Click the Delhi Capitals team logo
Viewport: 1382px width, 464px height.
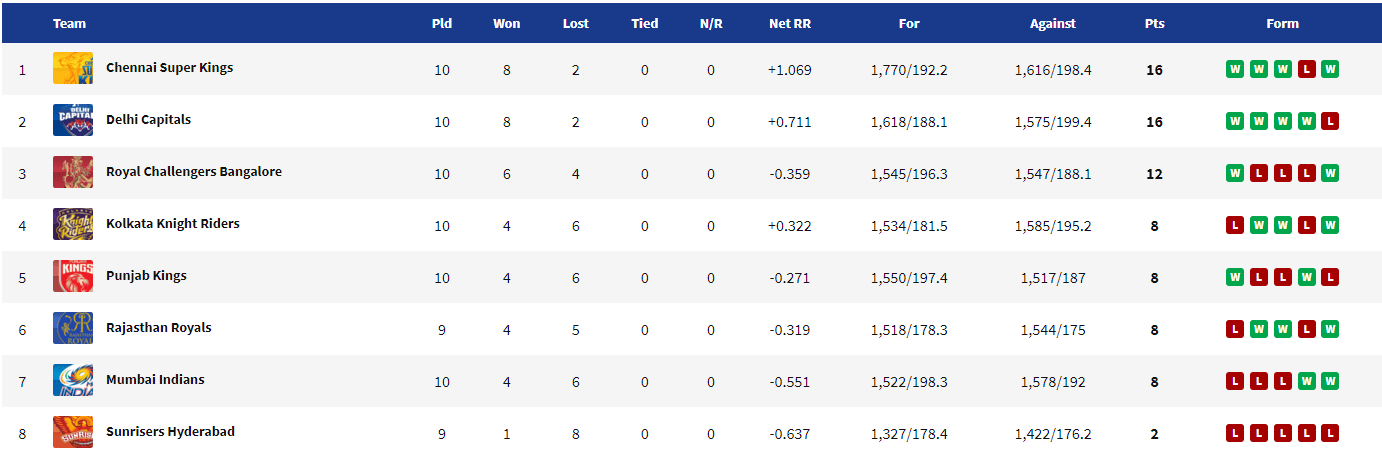point(73,120)
